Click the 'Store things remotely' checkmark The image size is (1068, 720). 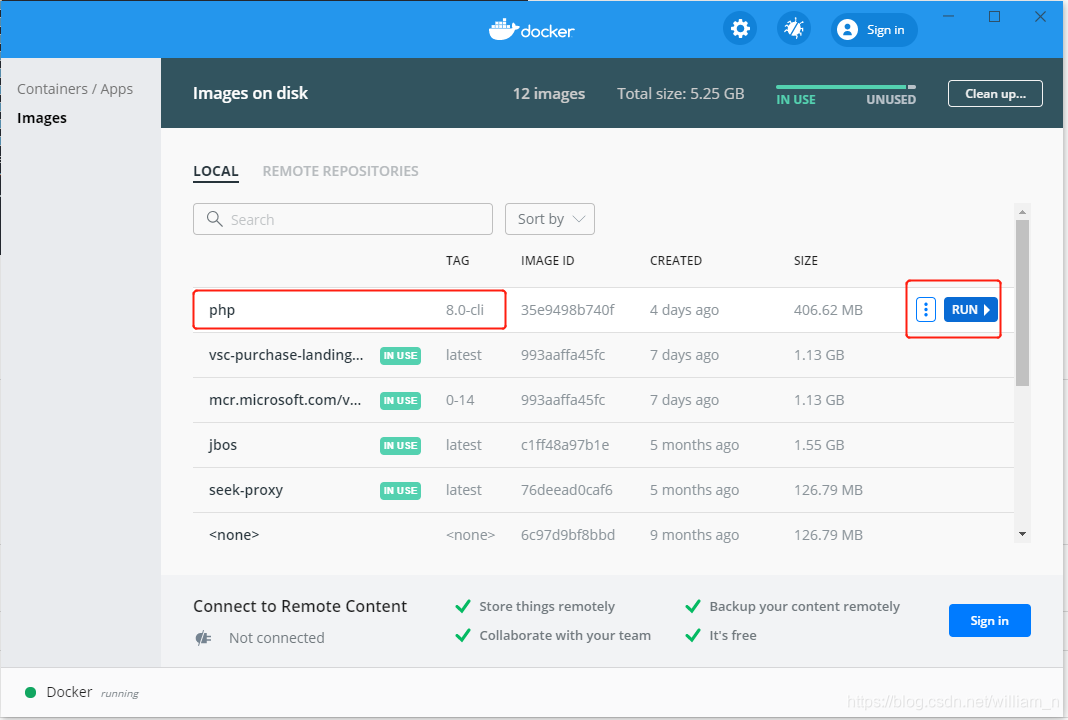pos(462,606)
